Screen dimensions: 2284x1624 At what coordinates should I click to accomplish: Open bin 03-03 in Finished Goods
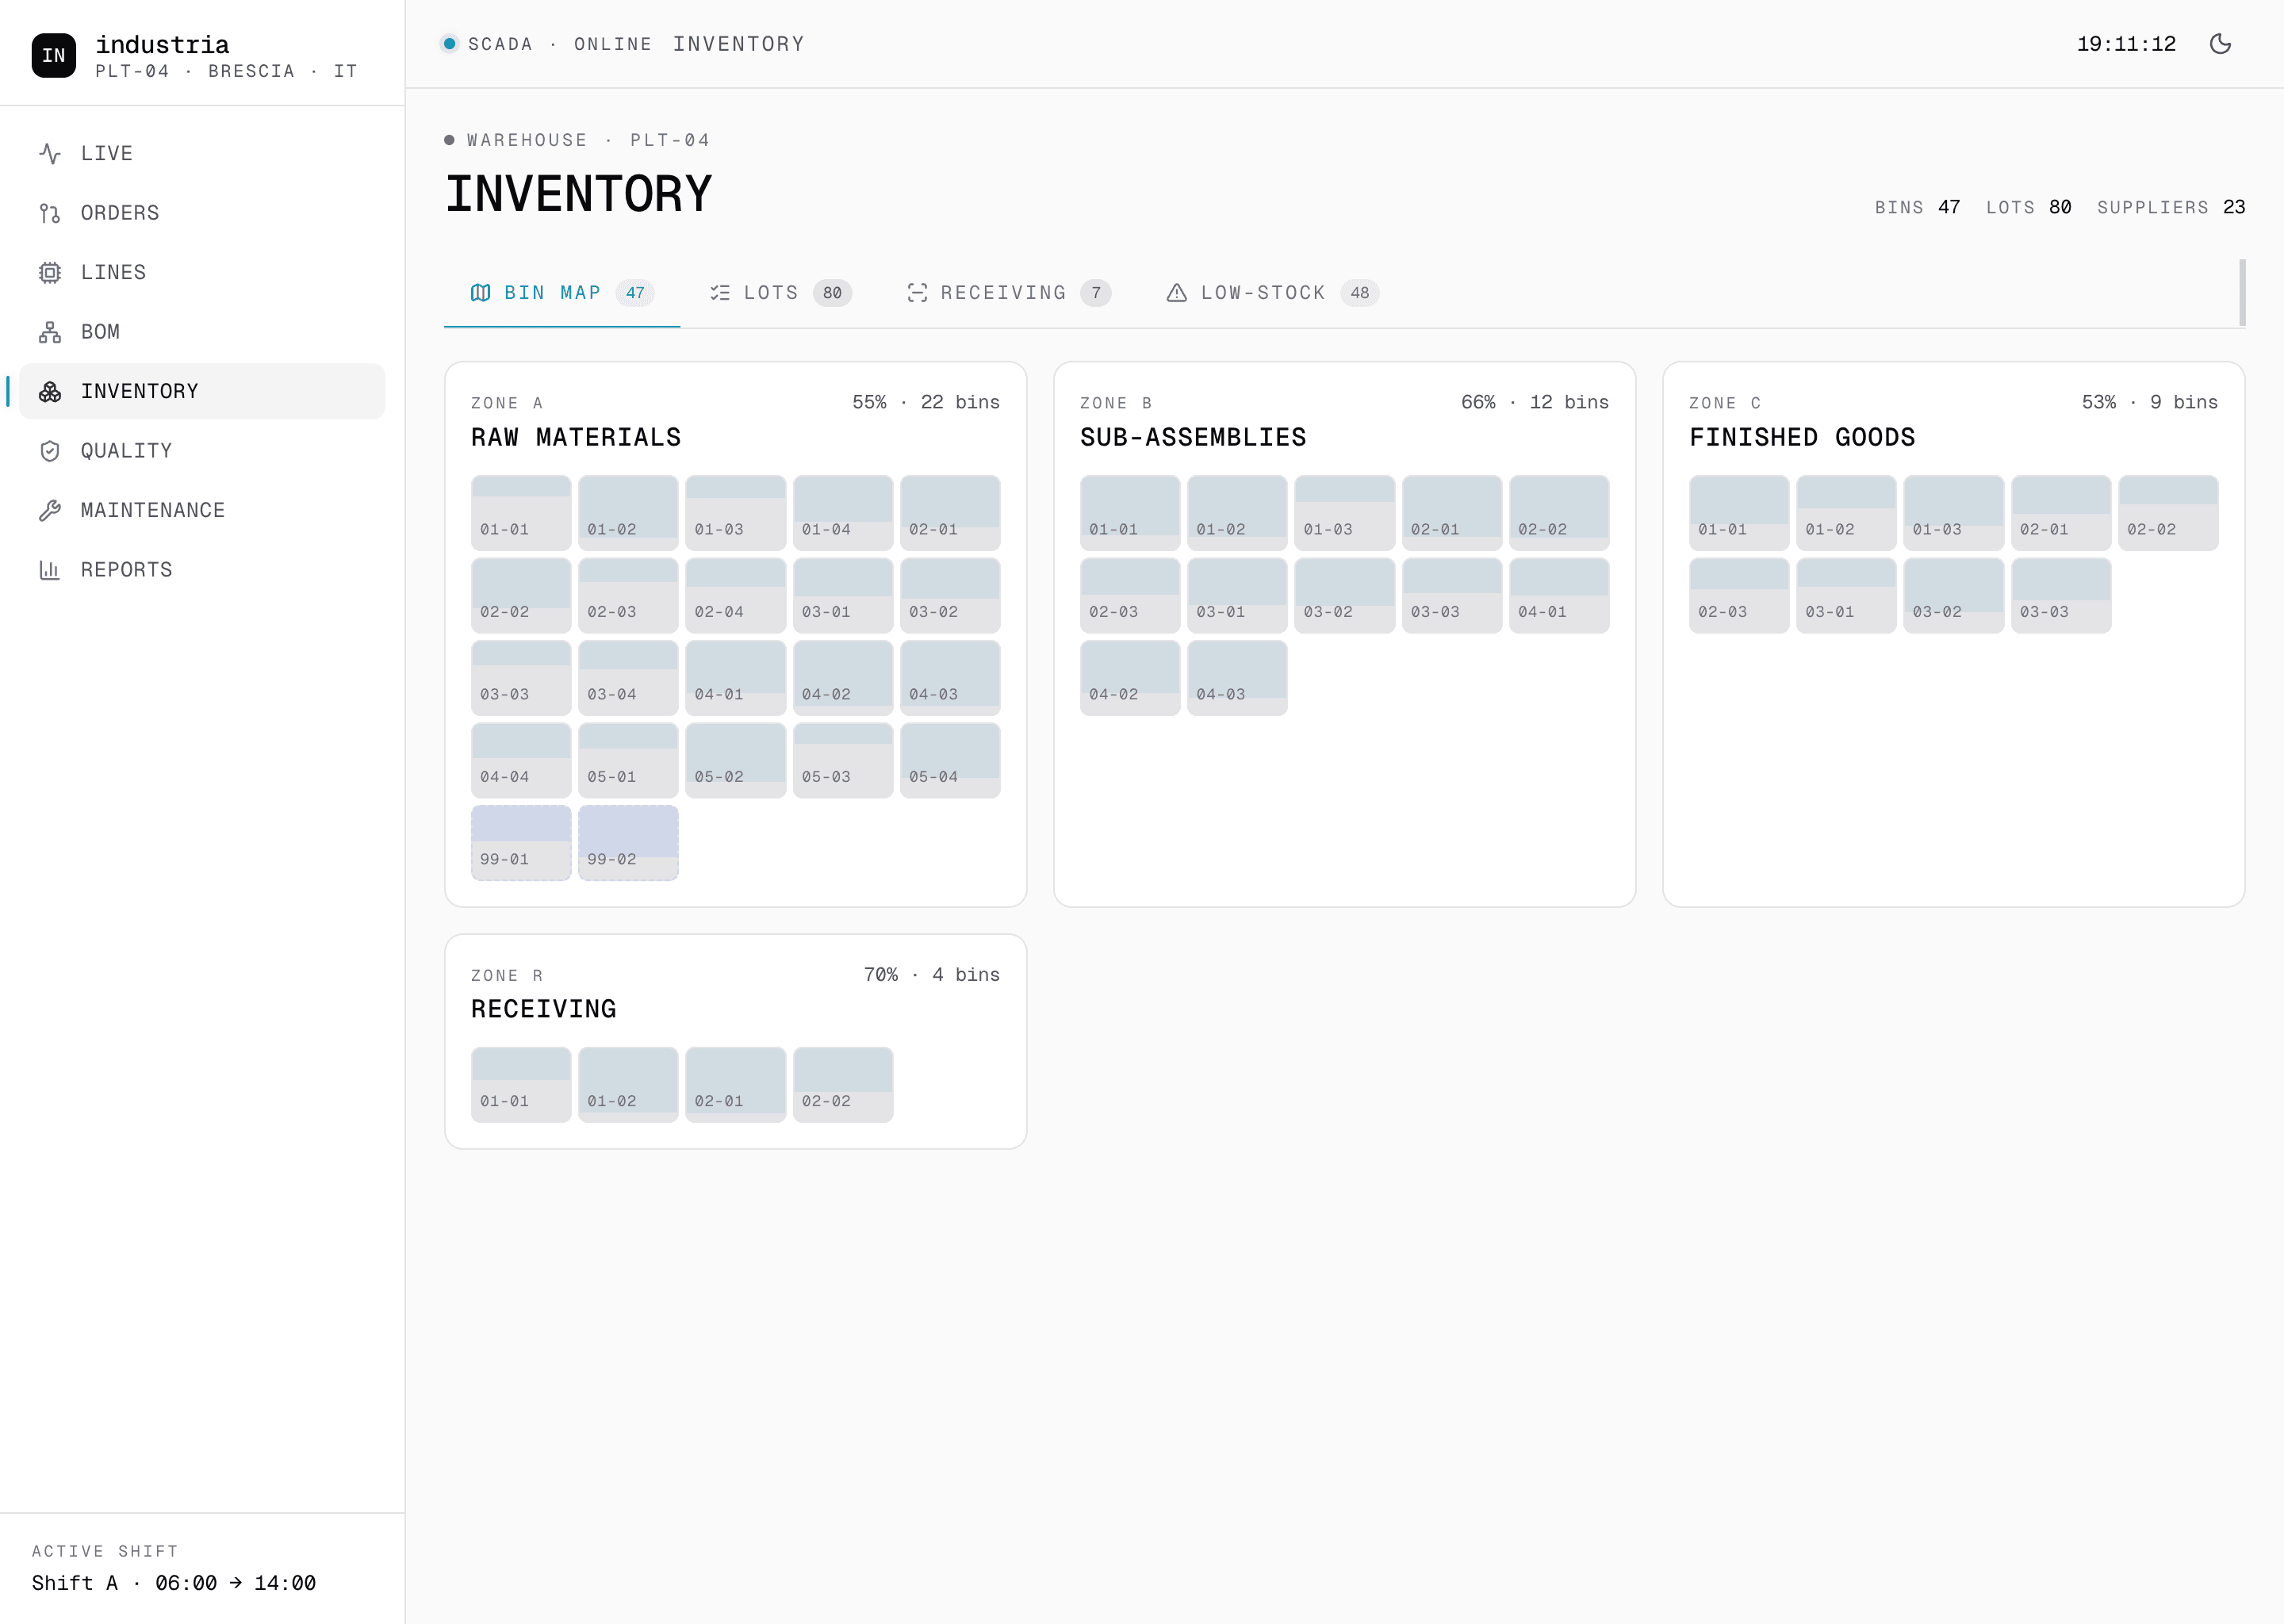pyautogui.click(x=2061, y=596)
